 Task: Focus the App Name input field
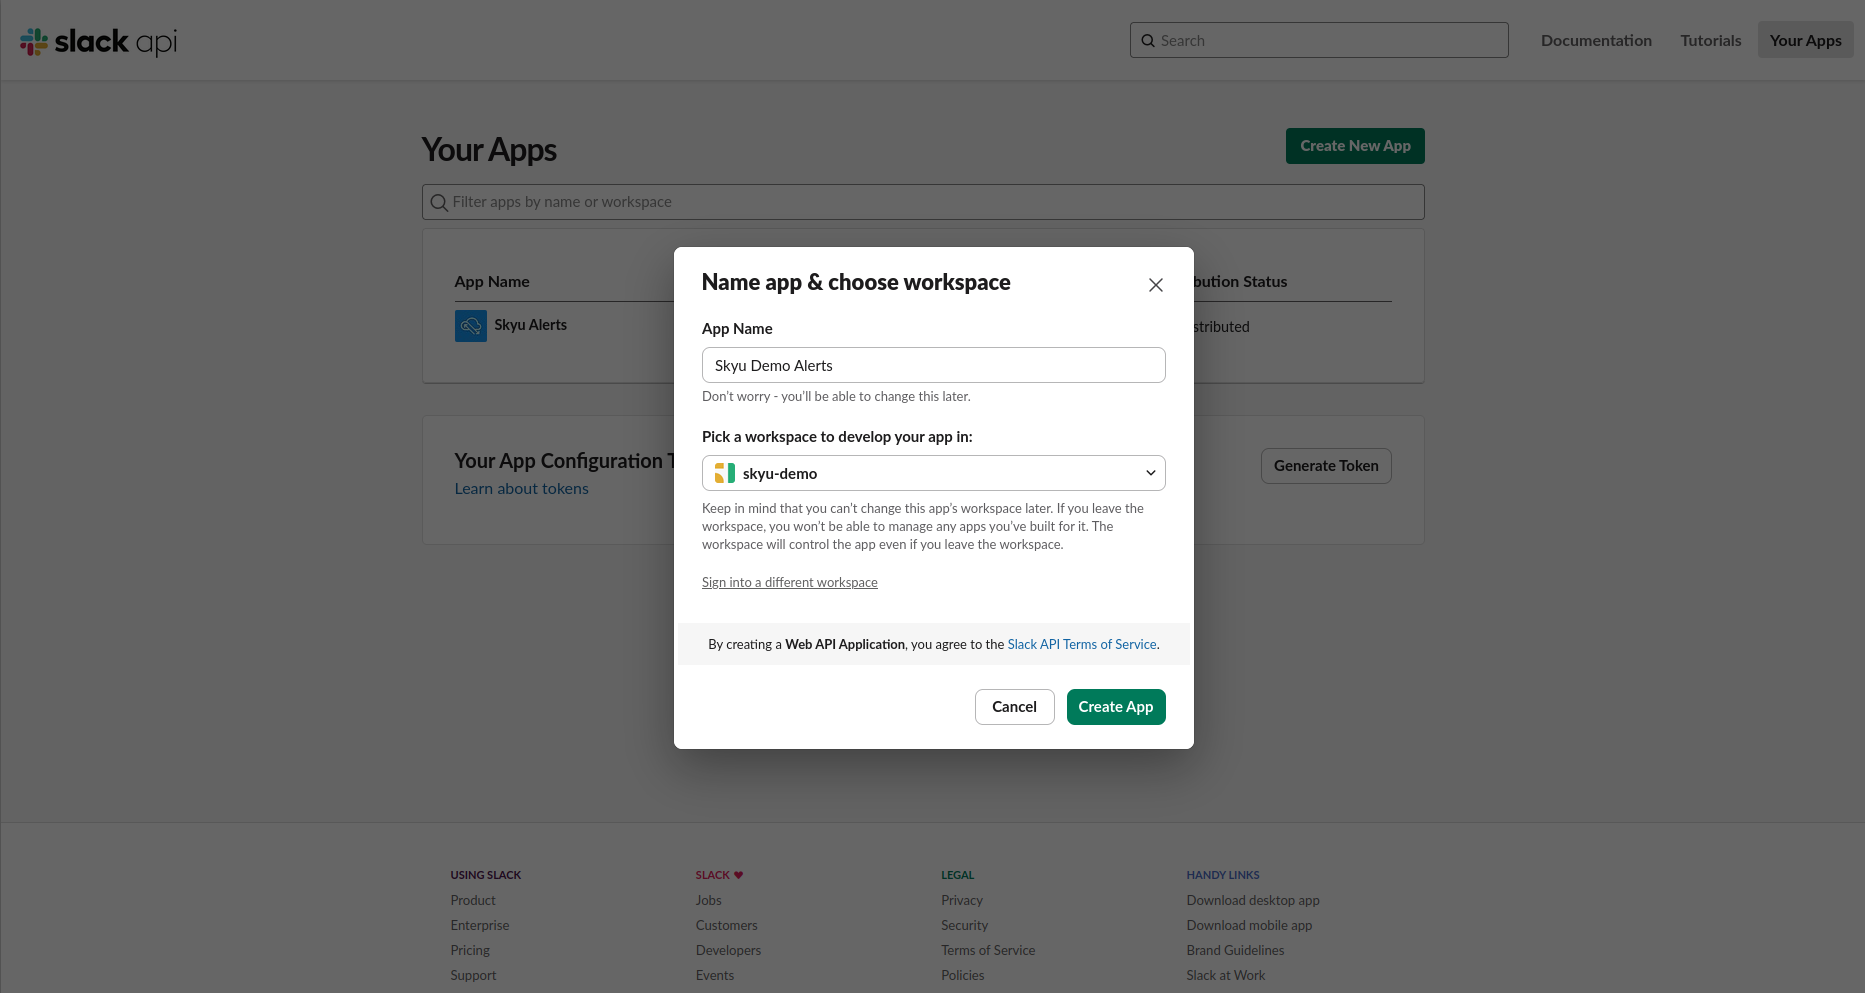tap(934, 365)
